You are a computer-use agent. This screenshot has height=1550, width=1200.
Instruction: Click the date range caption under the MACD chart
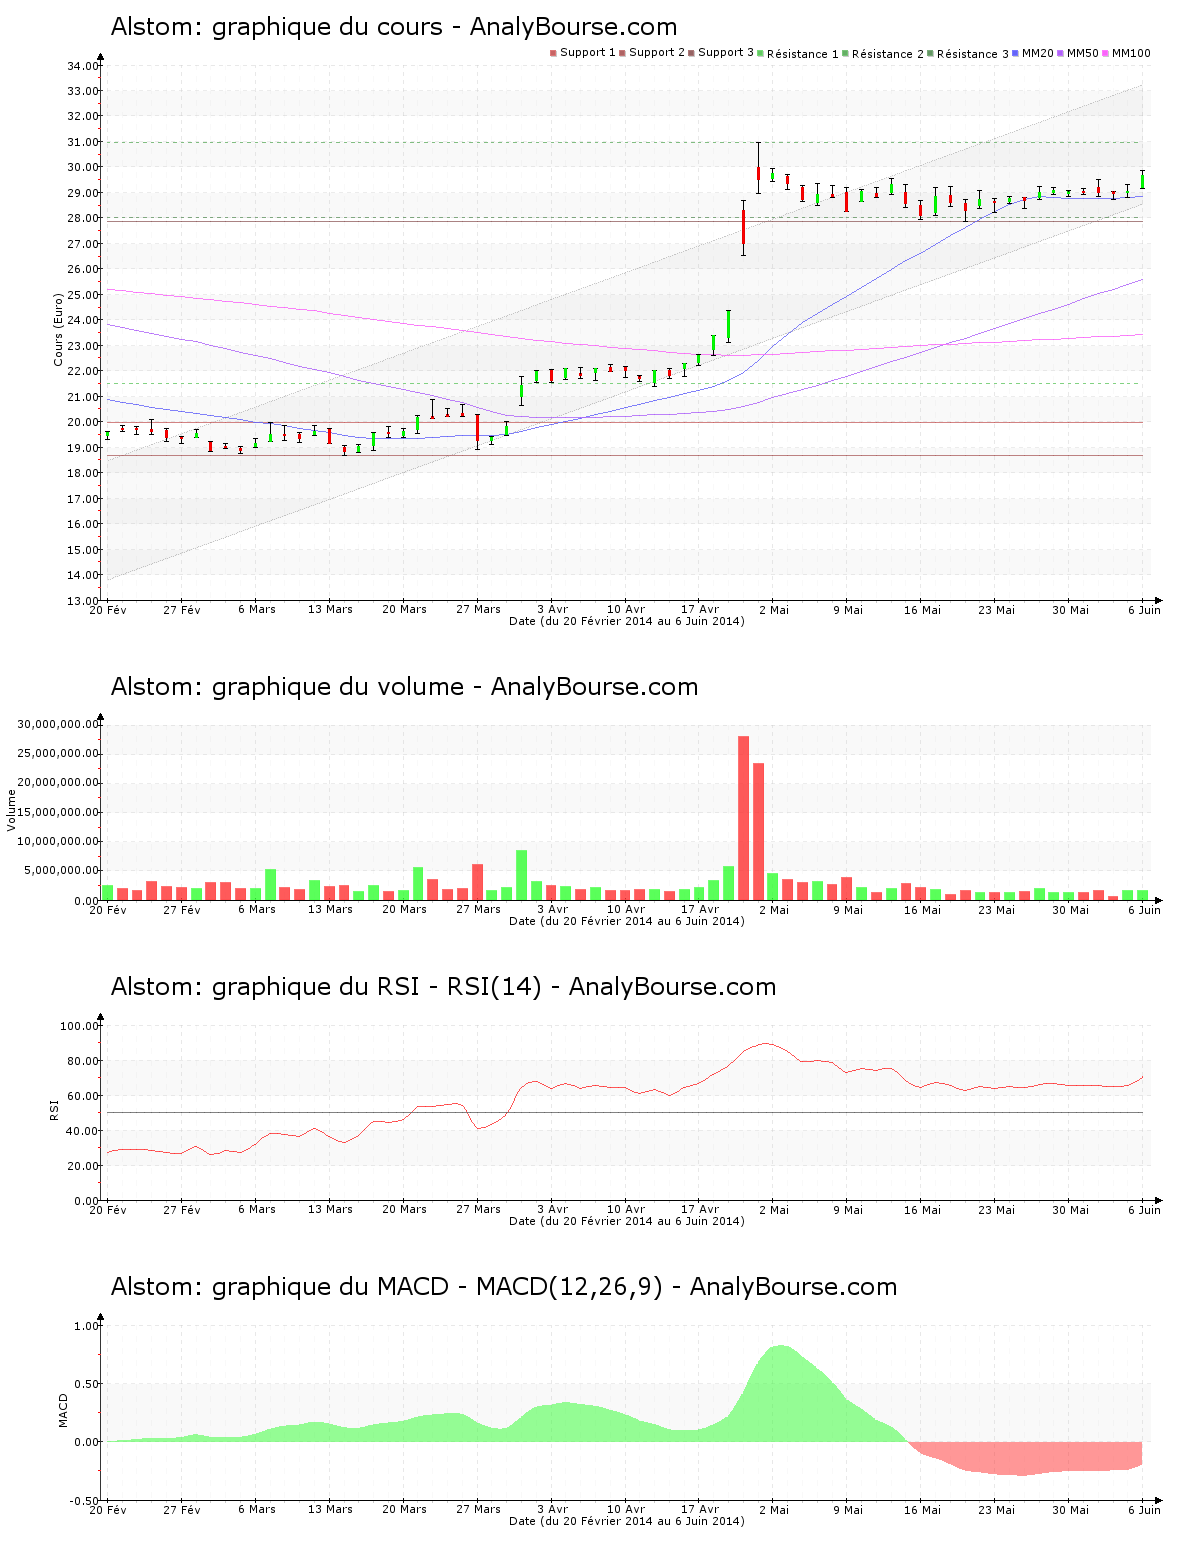click(627, 1521)
